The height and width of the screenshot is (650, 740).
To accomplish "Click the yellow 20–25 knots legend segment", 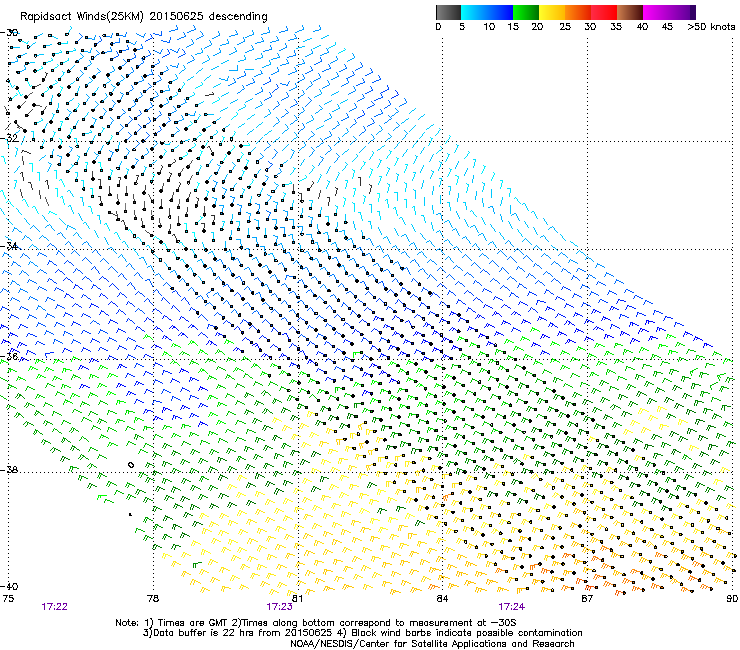I will 552,12.
